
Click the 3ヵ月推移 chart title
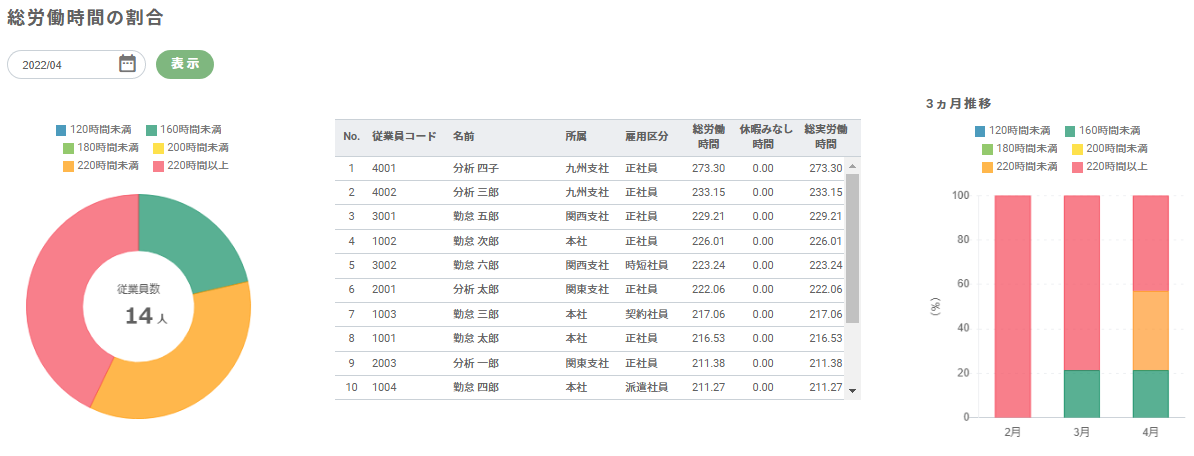(957, 103)
